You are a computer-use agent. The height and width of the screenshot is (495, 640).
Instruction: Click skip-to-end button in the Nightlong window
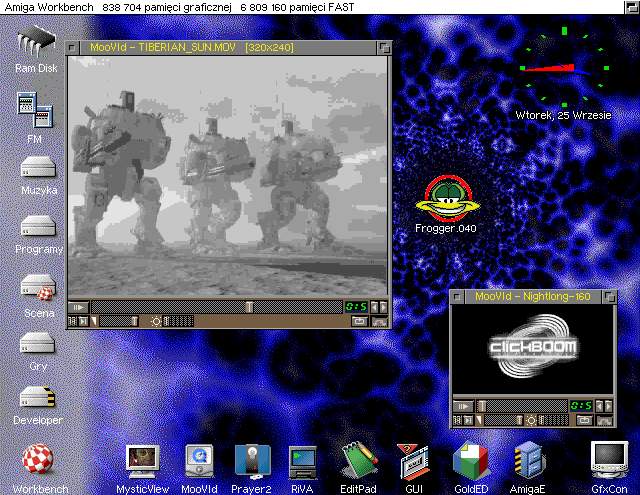[x=468, y=420]
